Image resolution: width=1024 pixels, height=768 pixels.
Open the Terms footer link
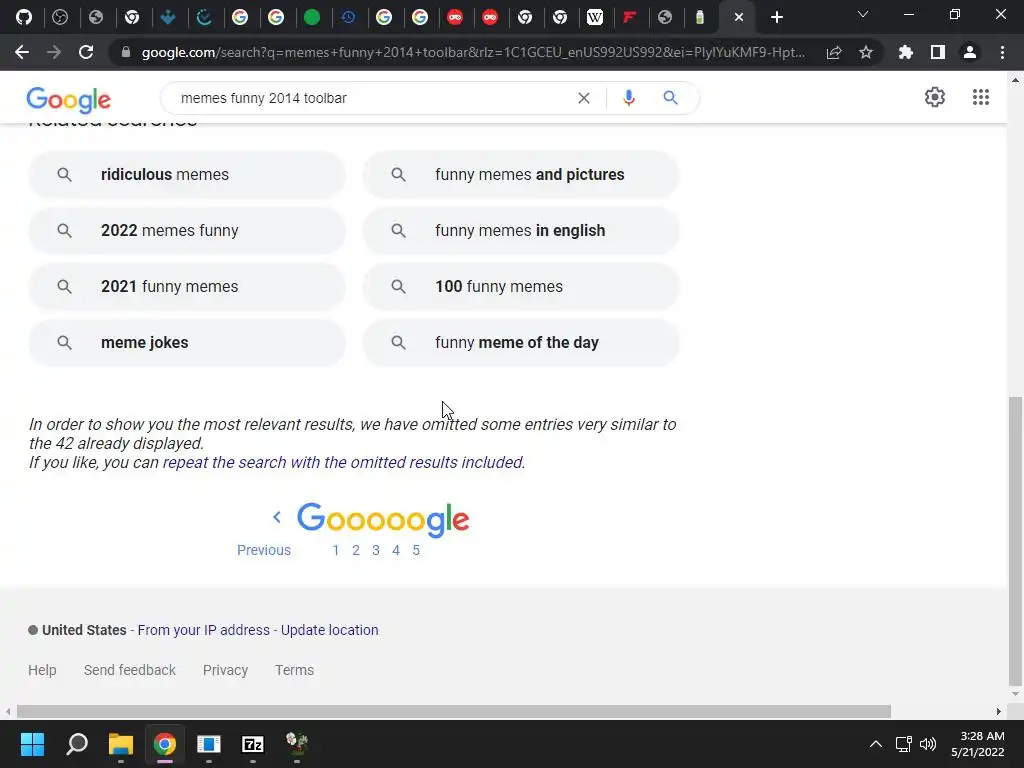[295, 670]
